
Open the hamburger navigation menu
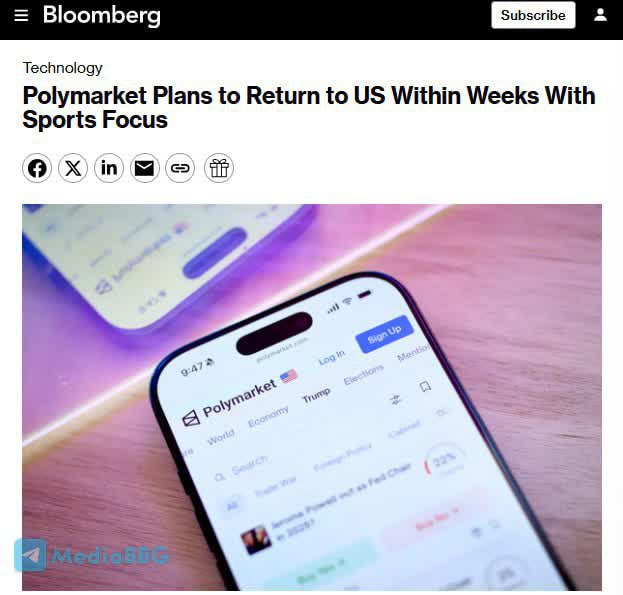21,15
